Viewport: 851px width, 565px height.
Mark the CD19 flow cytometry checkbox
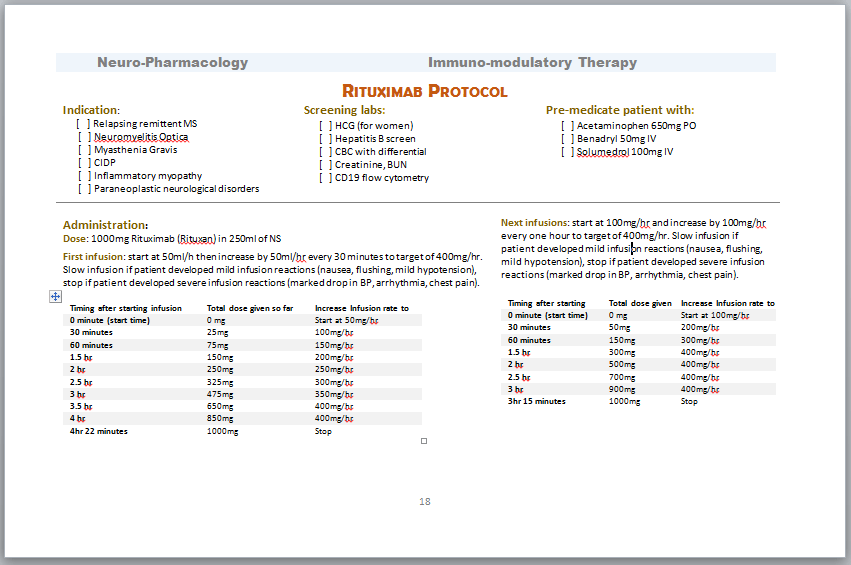(325, 178)
